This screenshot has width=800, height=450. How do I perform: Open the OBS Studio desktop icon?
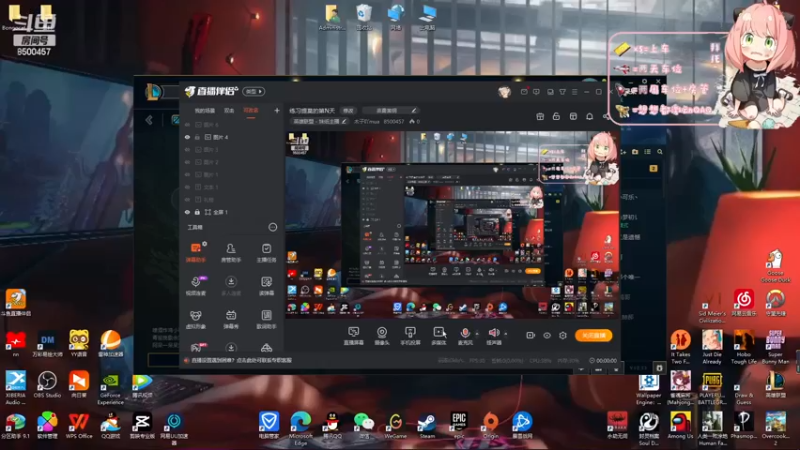(x=47, y=385)
